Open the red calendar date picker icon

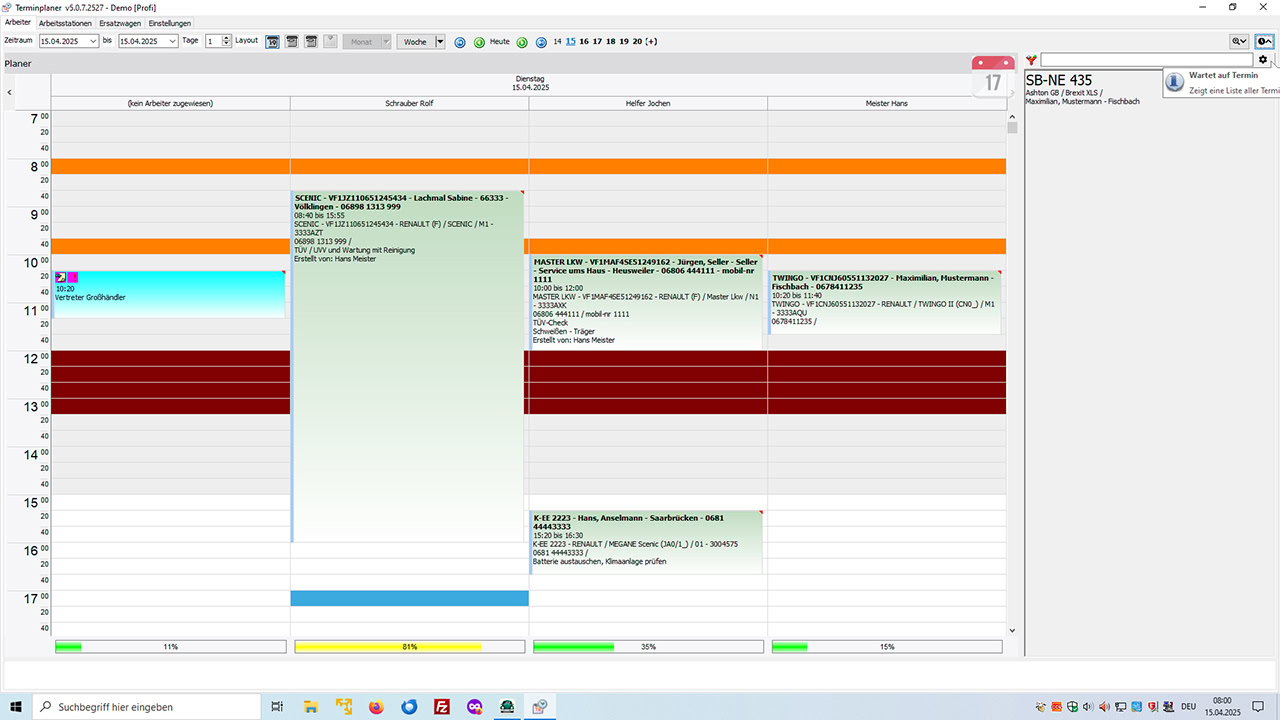coord(992,77)
